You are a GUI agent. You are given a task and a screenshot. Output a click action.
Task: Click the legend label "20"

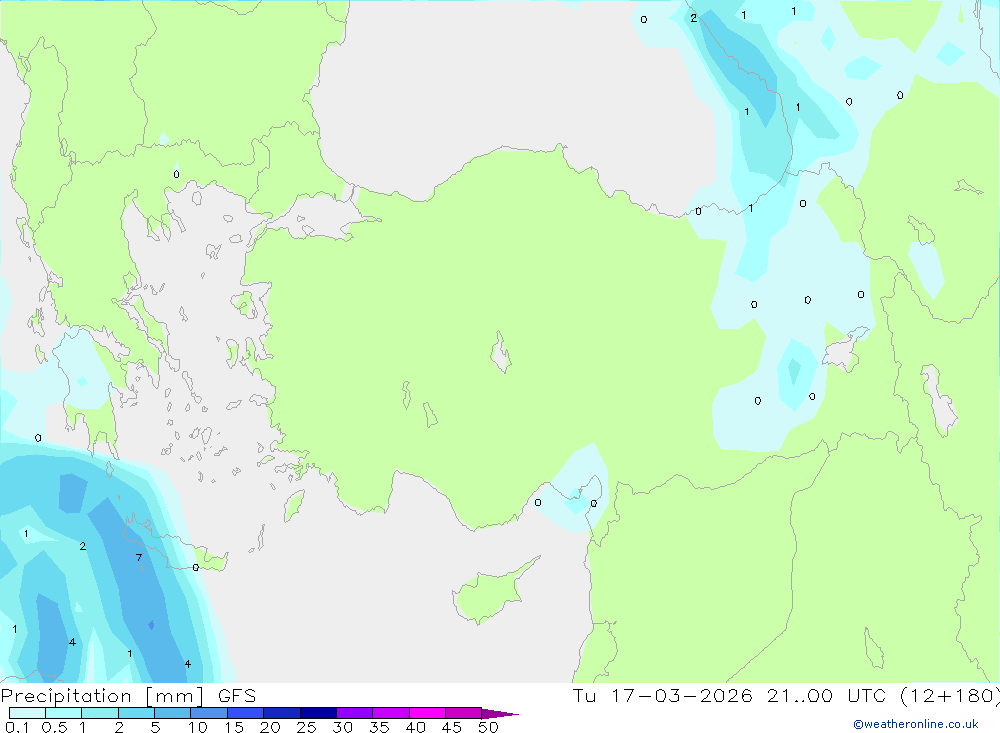270,727
